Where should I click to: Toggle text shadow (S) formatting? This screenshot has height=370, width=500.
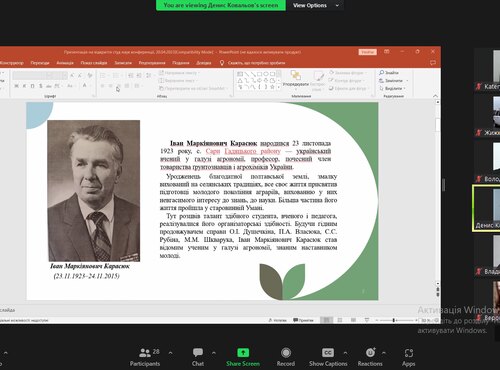point(40,86)
